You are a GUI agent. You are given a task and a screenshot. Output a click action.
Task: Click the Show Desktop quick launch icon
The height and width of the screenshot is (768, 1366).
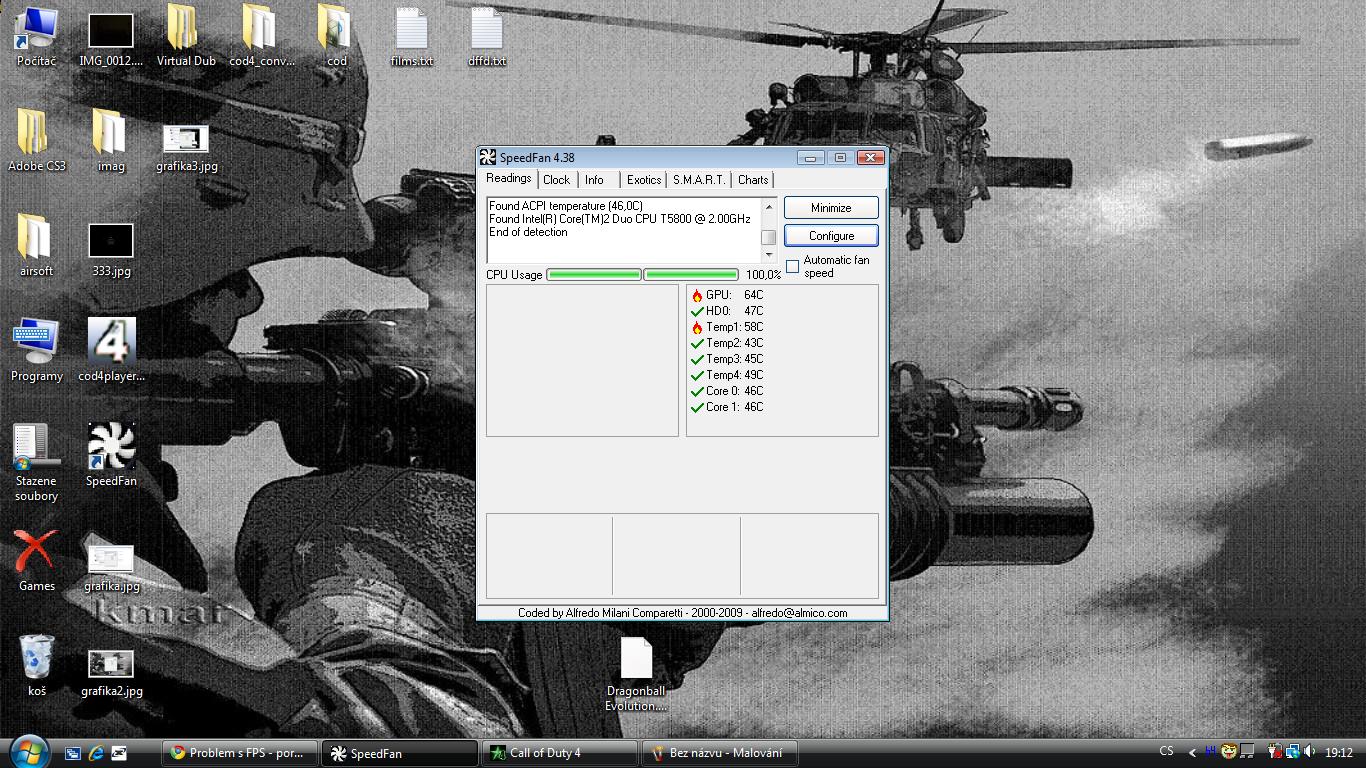pos(72,753)
